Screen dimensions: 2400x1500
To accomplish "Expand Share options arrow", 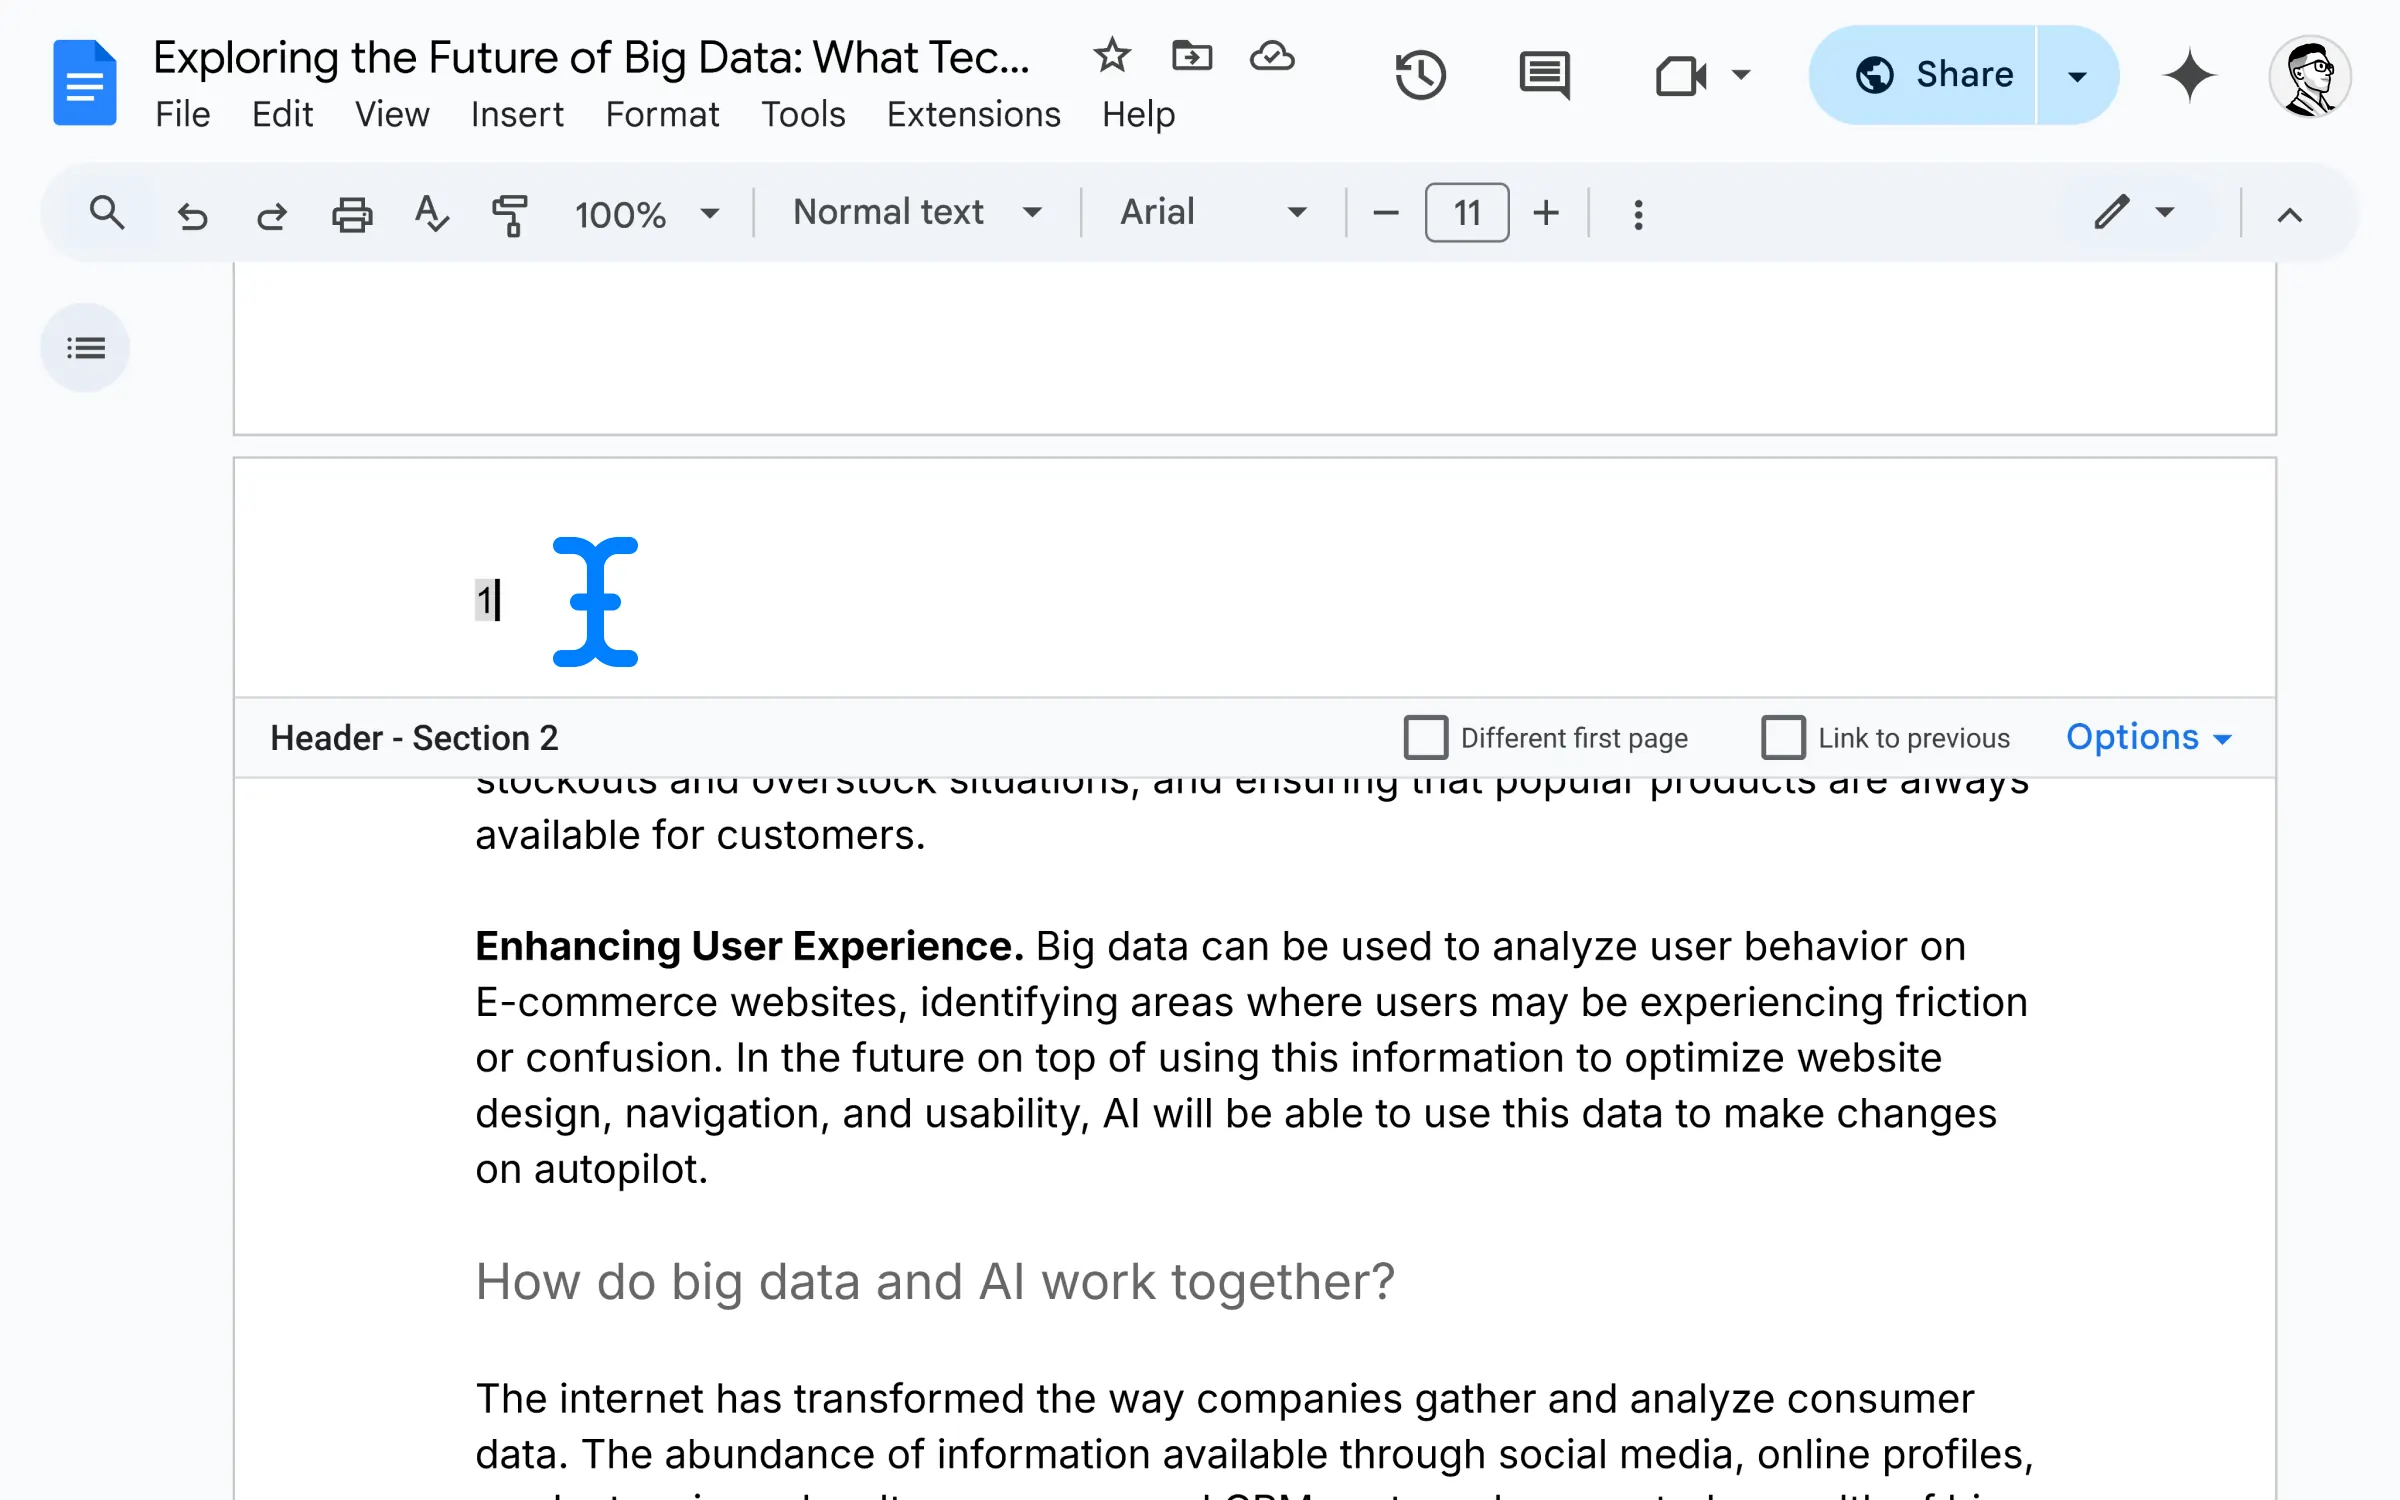I will (2077, 75).
